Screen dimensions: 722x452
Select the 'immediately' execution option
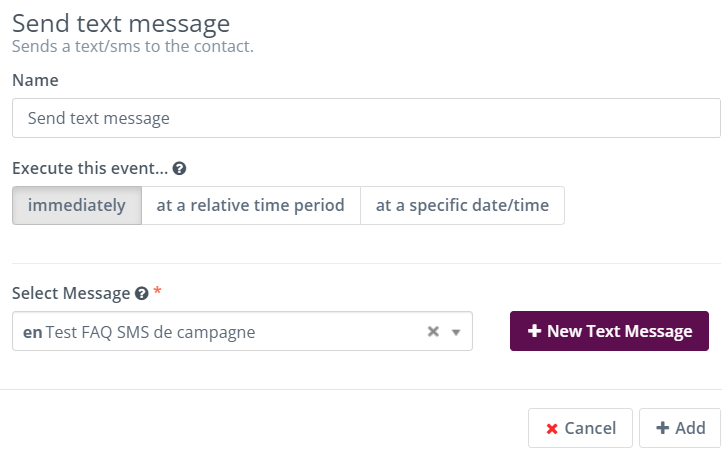77,205
